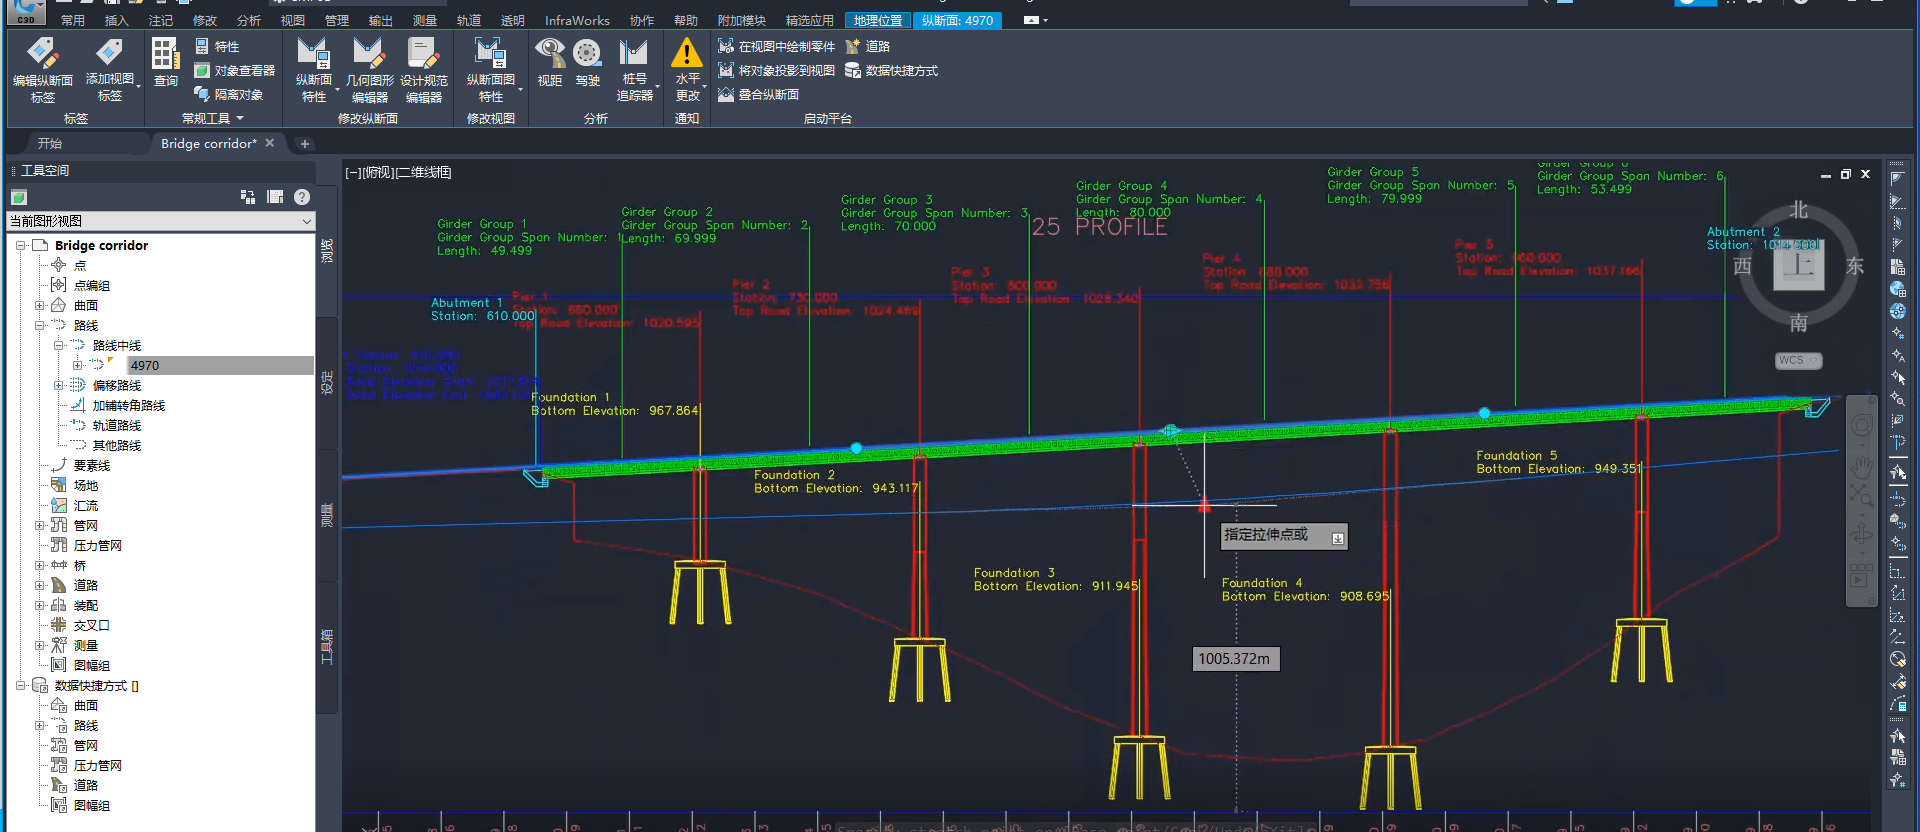Click the Toolspace preview toggle icon
Image resolution: width=1920 pixels, height=832 pixels.
pyautogui.click(x=248, y=197)
